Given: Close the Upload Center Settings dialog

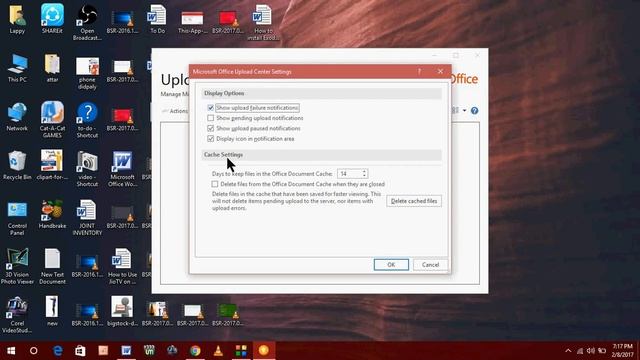Looking at the screenshot, I should point(440,71).
